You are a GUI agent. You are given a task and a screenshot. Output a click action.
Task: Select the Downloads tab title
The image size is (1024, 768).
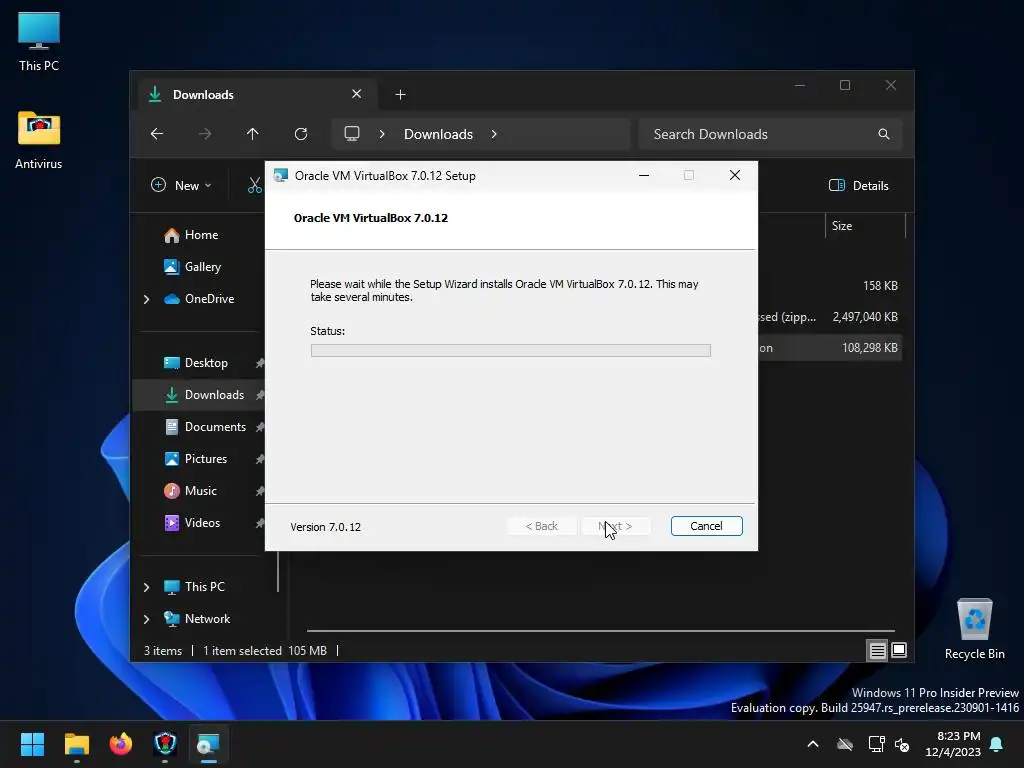203,95
